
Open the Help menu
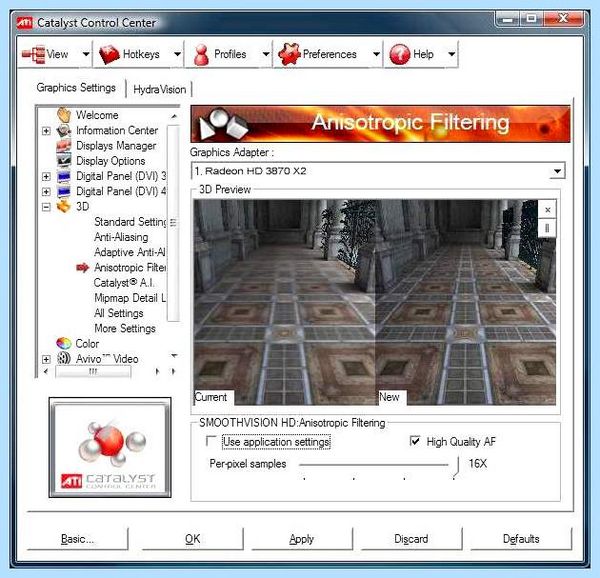point(423,54)
